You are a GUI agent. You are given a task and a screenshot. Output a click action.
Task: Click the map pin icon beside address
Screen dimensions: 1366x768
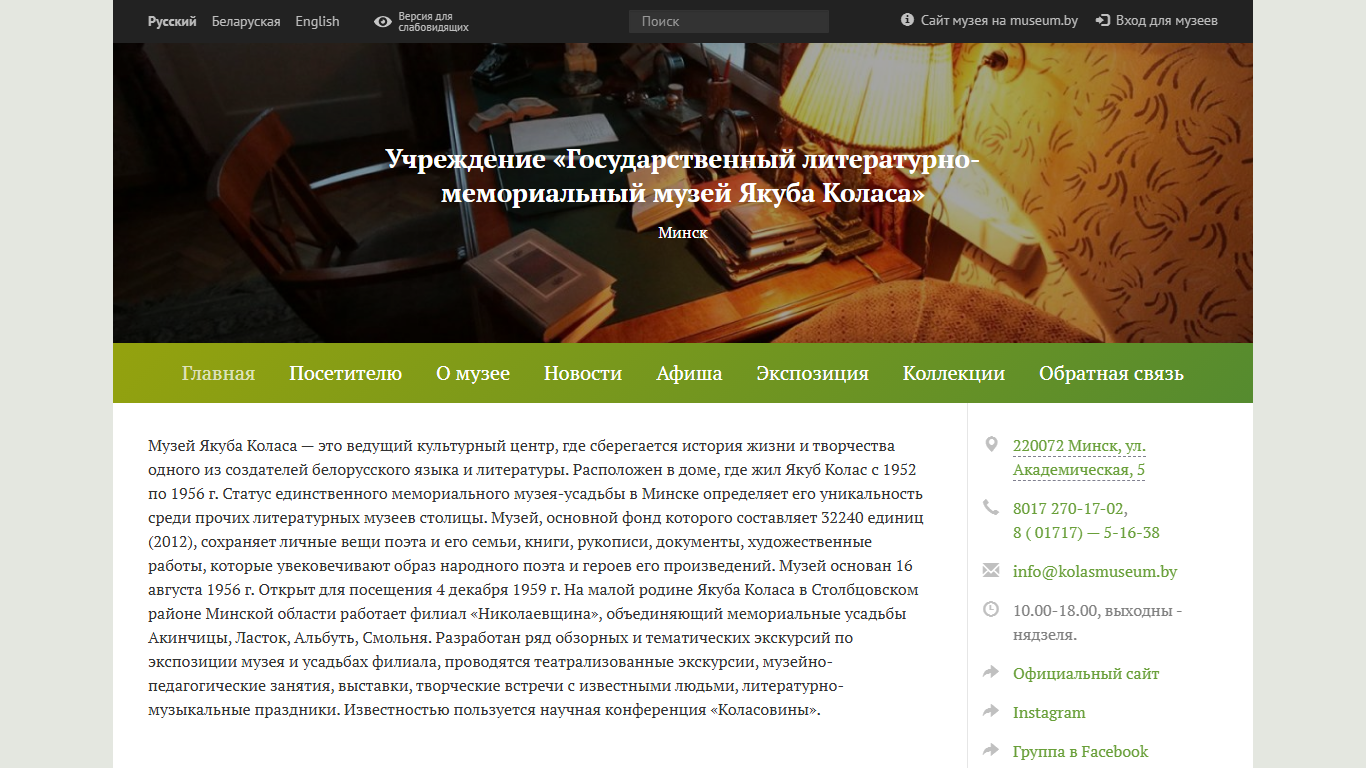[x=991, y=444]
